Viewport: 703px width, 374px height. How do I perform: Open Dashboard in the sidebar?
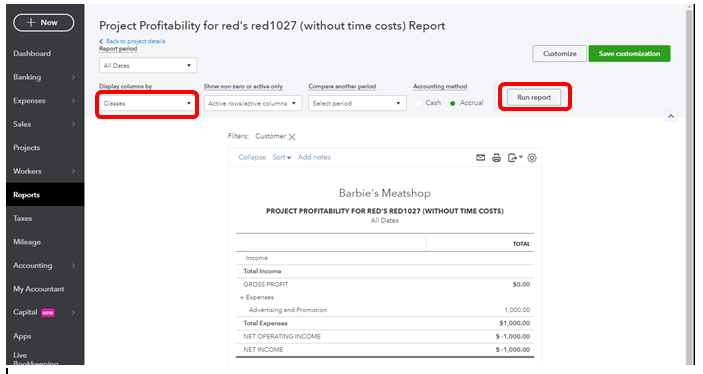pos(32,53)
